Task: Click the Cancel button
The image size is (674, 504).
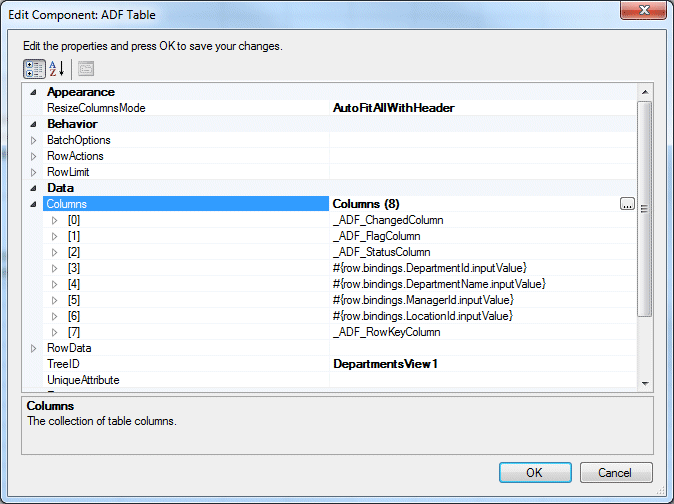Action: coord(616,473)
